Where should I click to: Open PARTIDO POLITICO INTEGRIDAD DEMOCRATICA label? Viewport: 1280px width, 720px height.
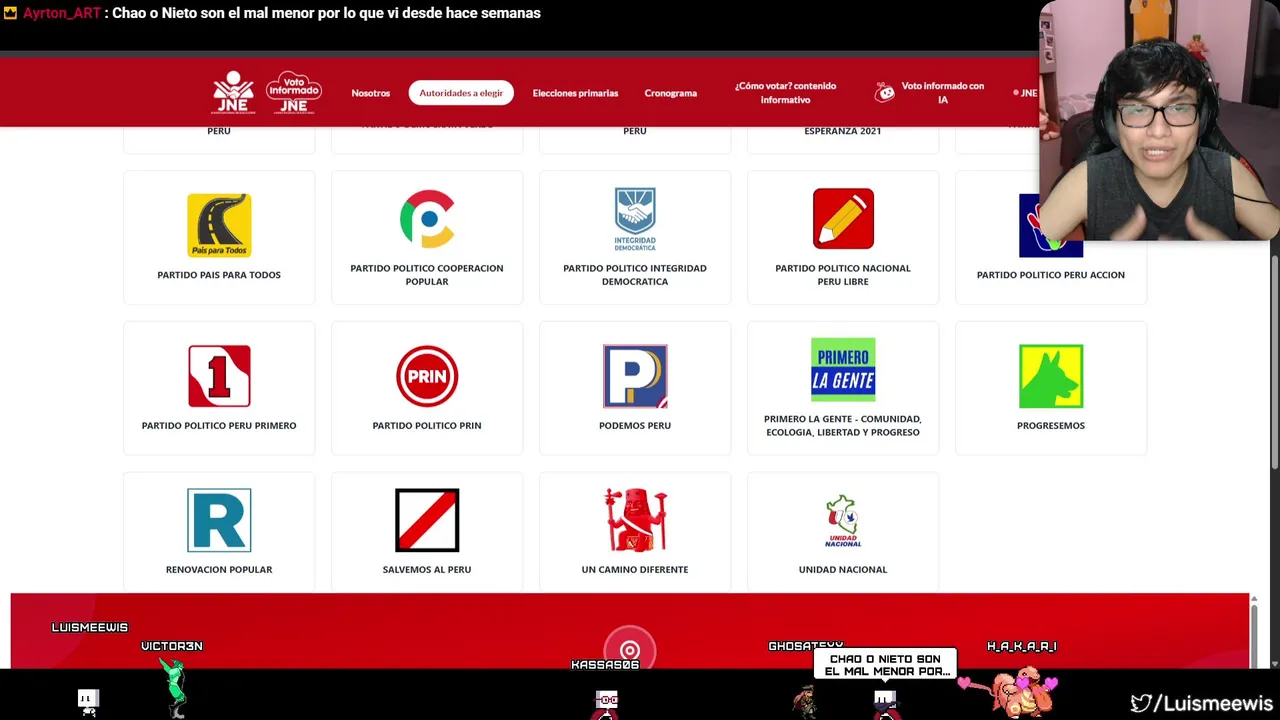(x=635, y=275)
